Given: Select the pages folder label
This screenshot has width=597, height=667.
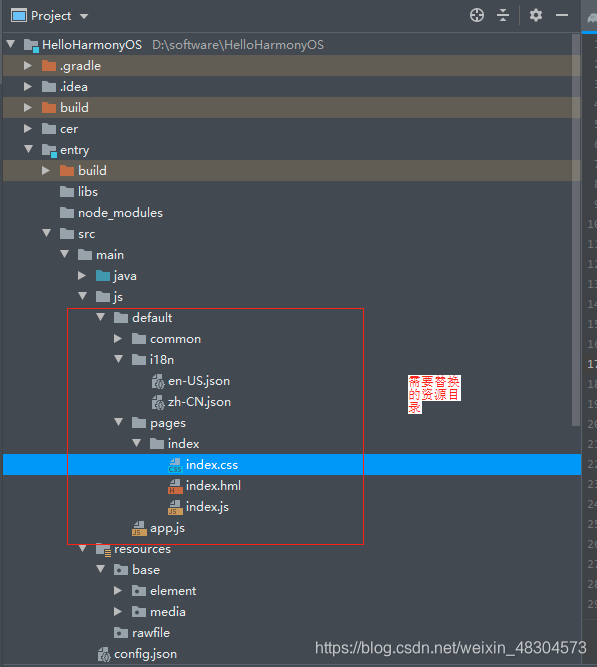Looking at the screenshot, I should point(168,423).
